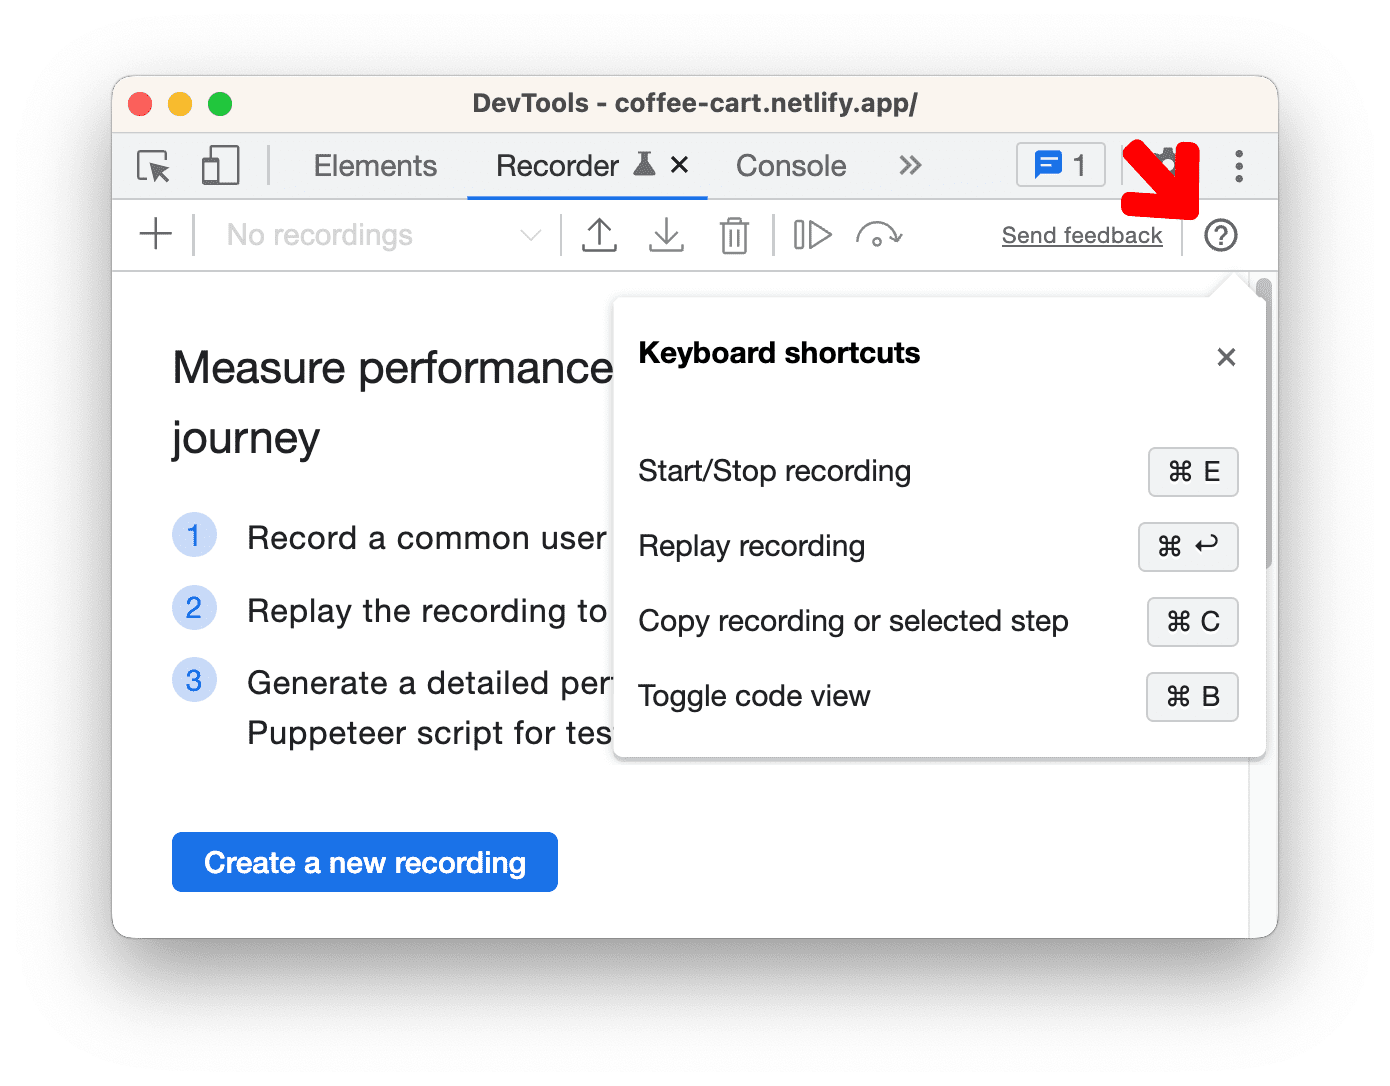Viewport: 1390px width, 1086px height.
Task: Close the Keyboard shortcuts popup
Action: click(1226, 357)
